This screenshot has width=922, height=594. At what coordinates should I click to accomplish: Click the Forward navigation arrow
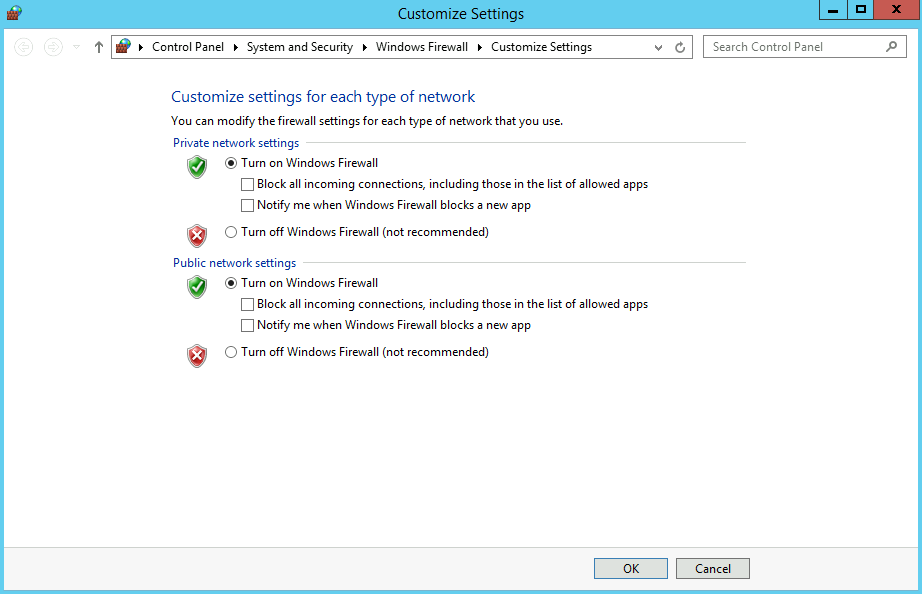[x=54, y=47]
